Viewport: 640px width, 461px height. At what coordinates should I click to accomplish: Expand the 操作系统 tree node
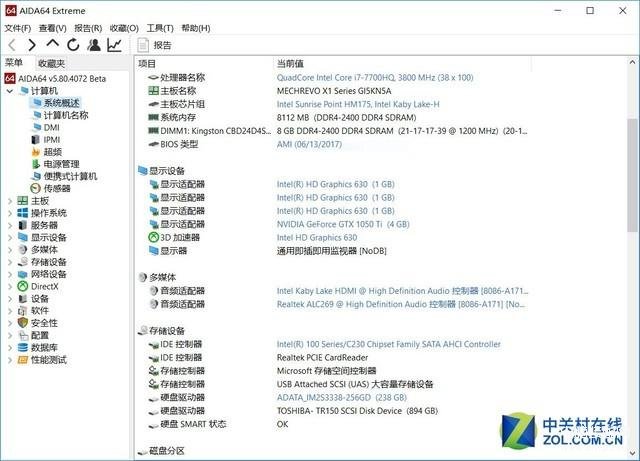(x=10, y=213)
